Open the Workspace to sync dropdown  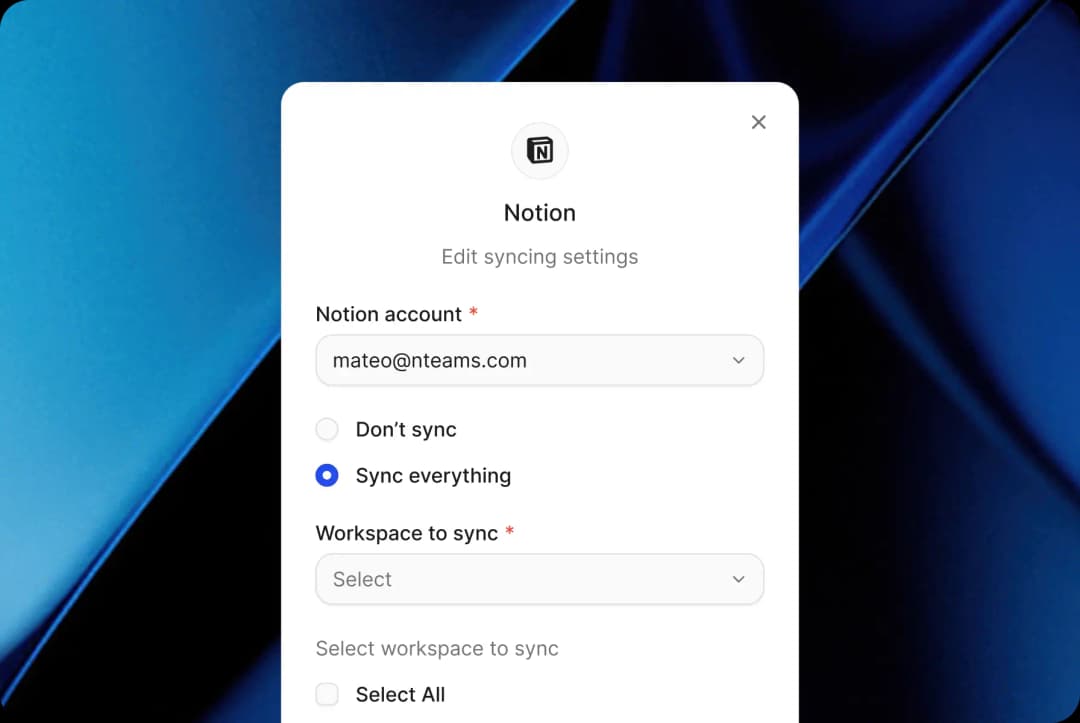[539, 579]
